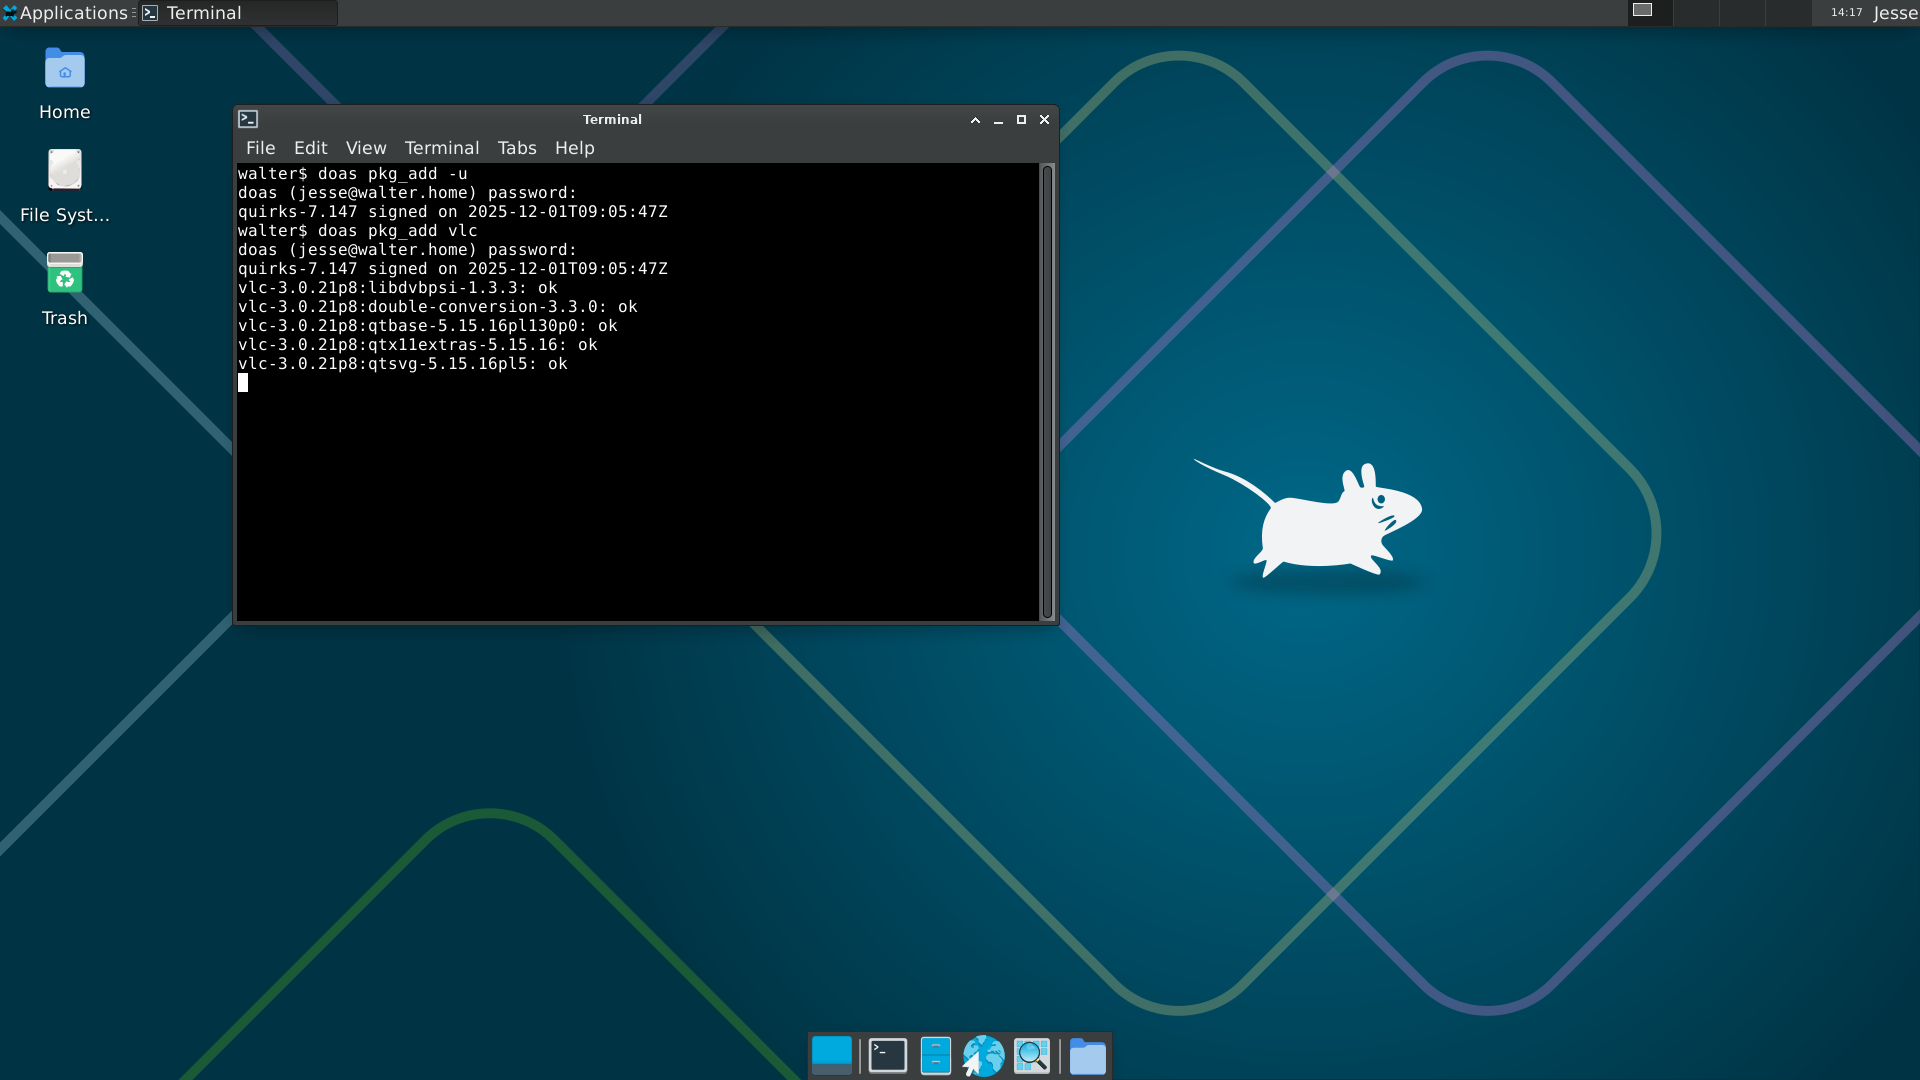Open the File System desktop icon

tap(64, 186)
